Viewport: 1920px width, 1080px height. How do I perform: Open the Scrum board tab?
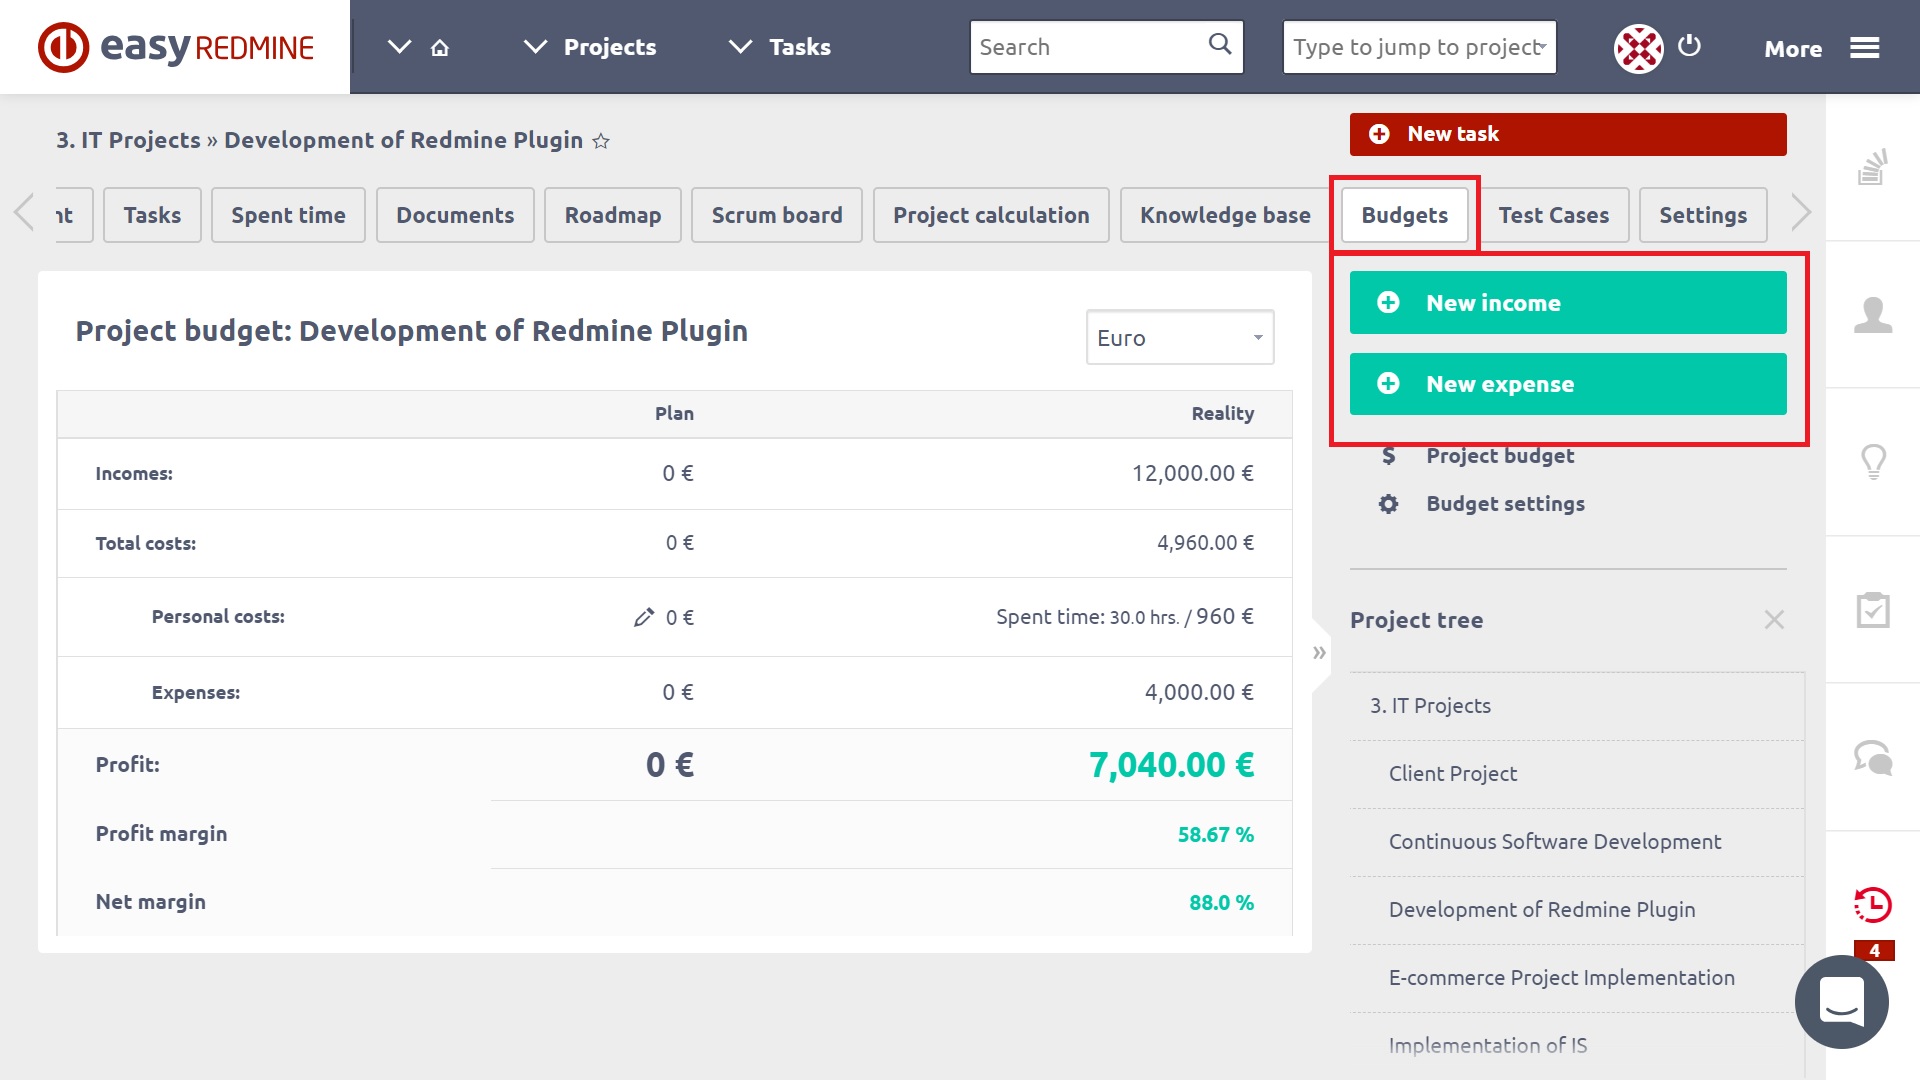(x=777, y=215)
